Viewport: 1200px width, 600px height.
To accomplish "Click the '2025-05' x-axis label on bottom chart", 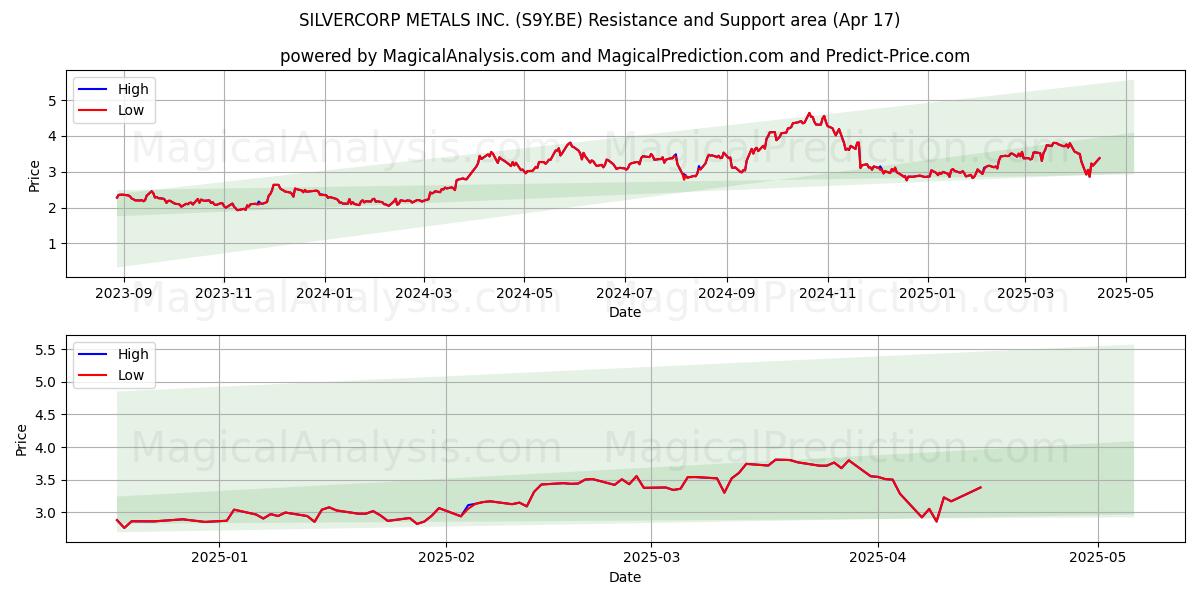I will click(1098, 559).
